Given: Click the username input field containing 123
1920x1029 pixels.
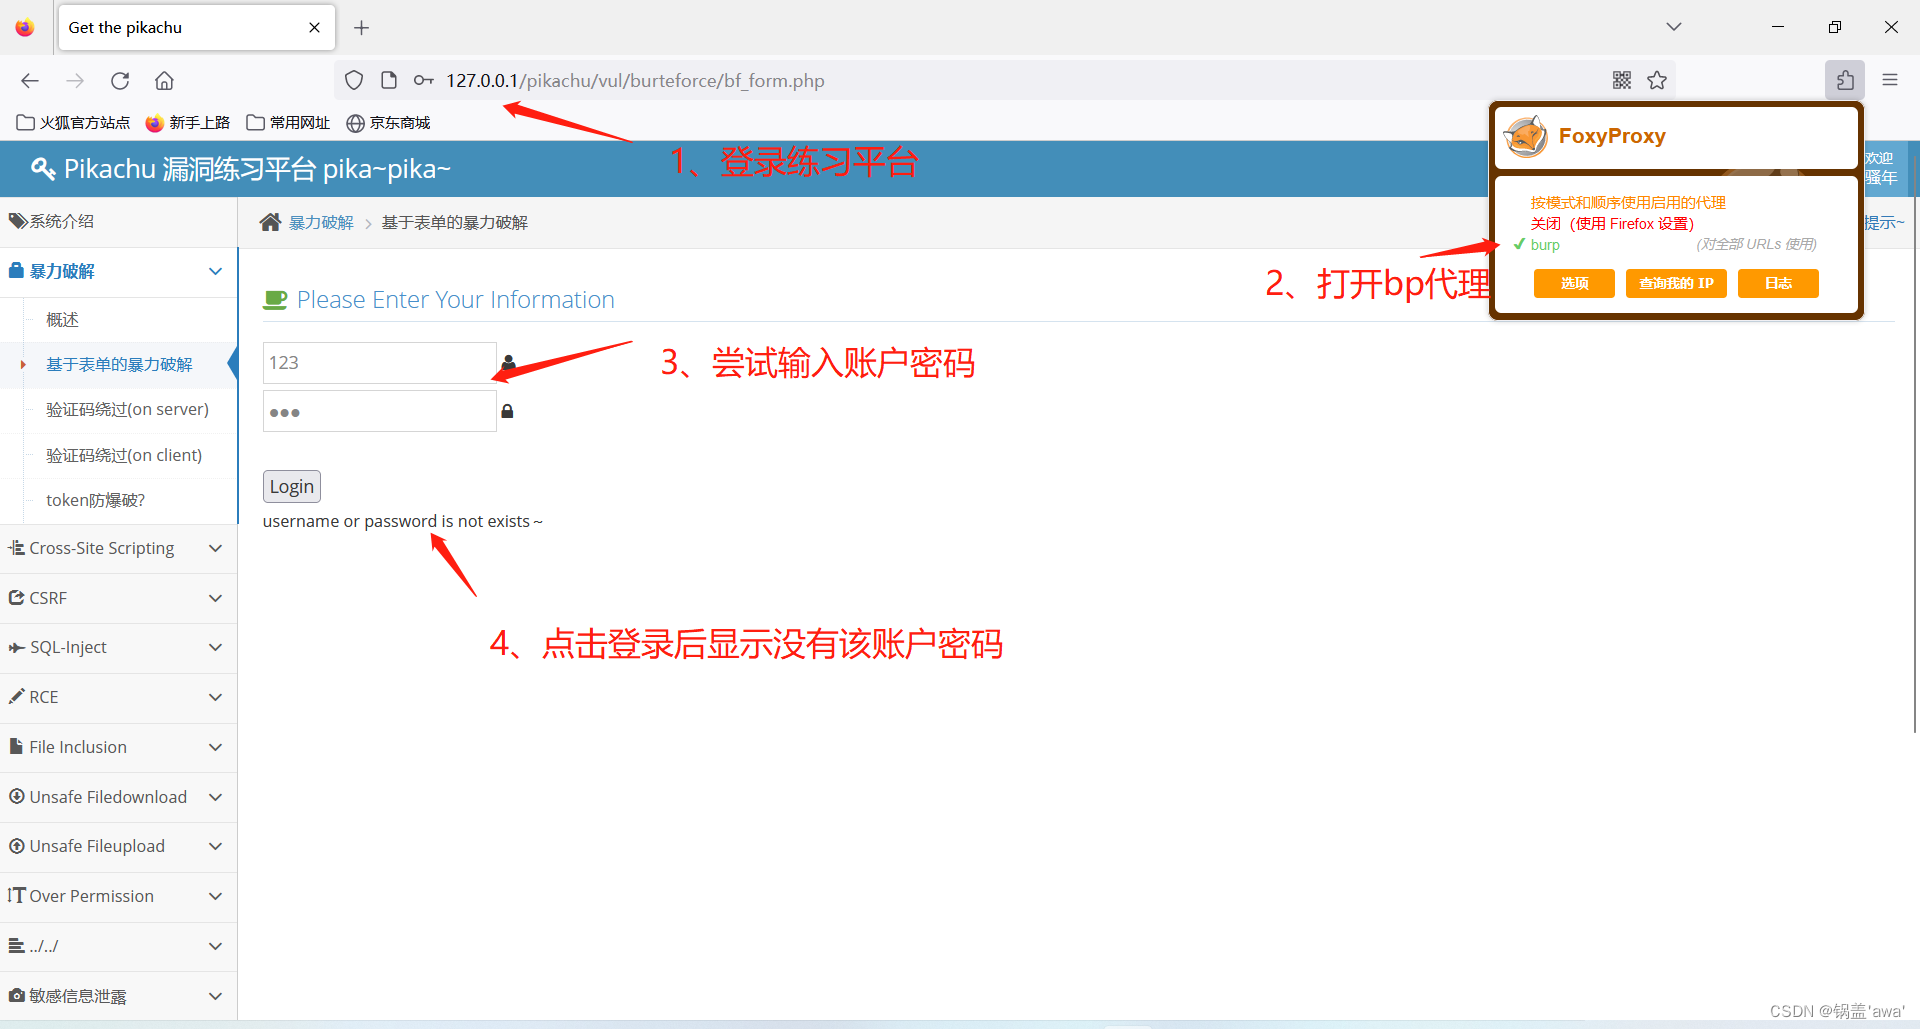Looking at the screenshot, I should 380,363.
